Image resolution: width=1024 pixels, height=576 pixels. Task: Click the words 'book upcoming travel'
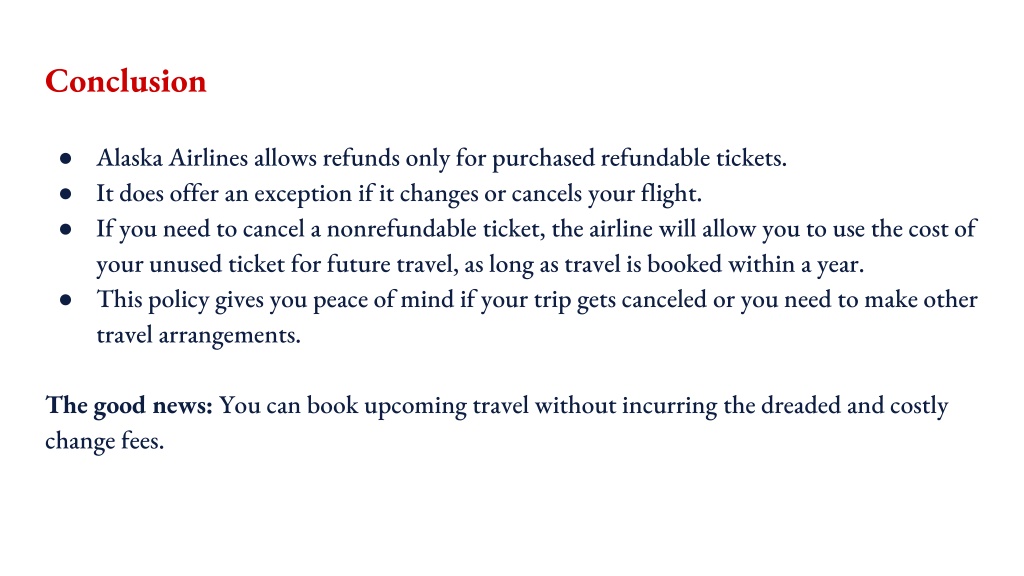point(418,406)
